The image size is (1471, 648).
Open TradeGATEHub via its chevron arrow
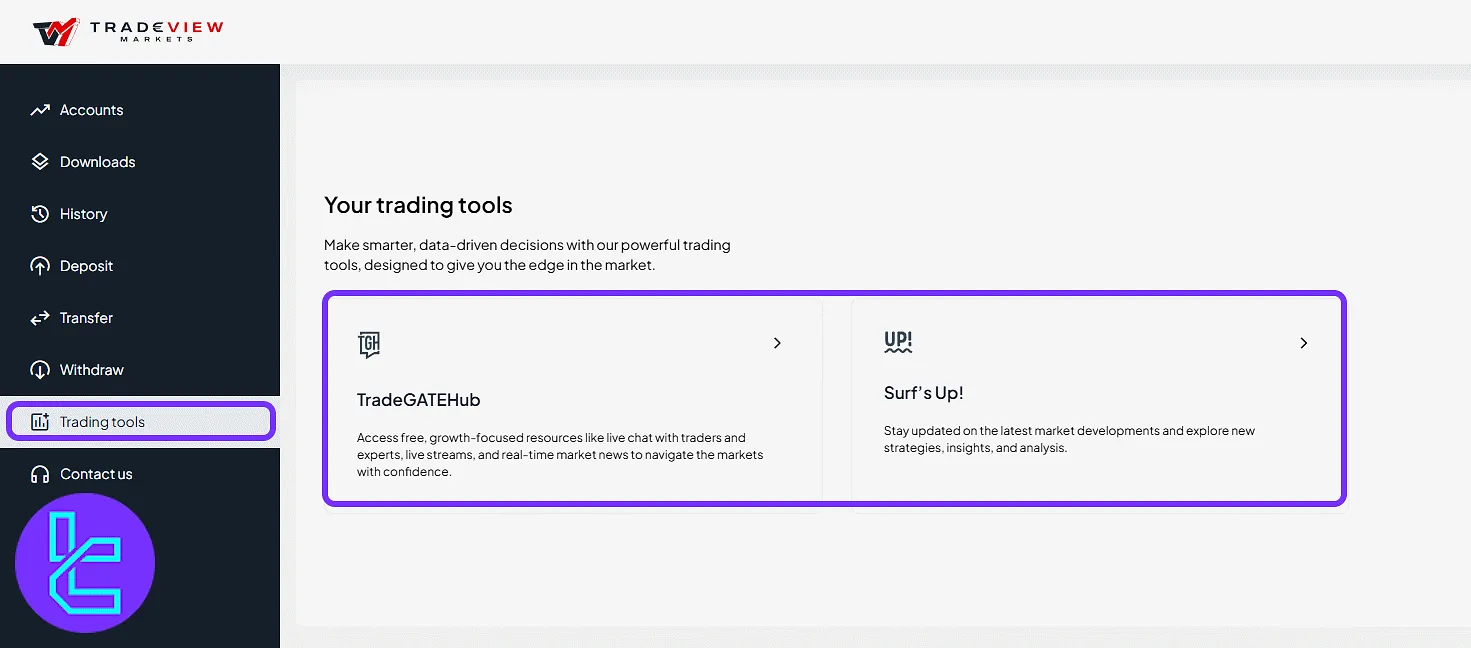[x=777, y=343]
